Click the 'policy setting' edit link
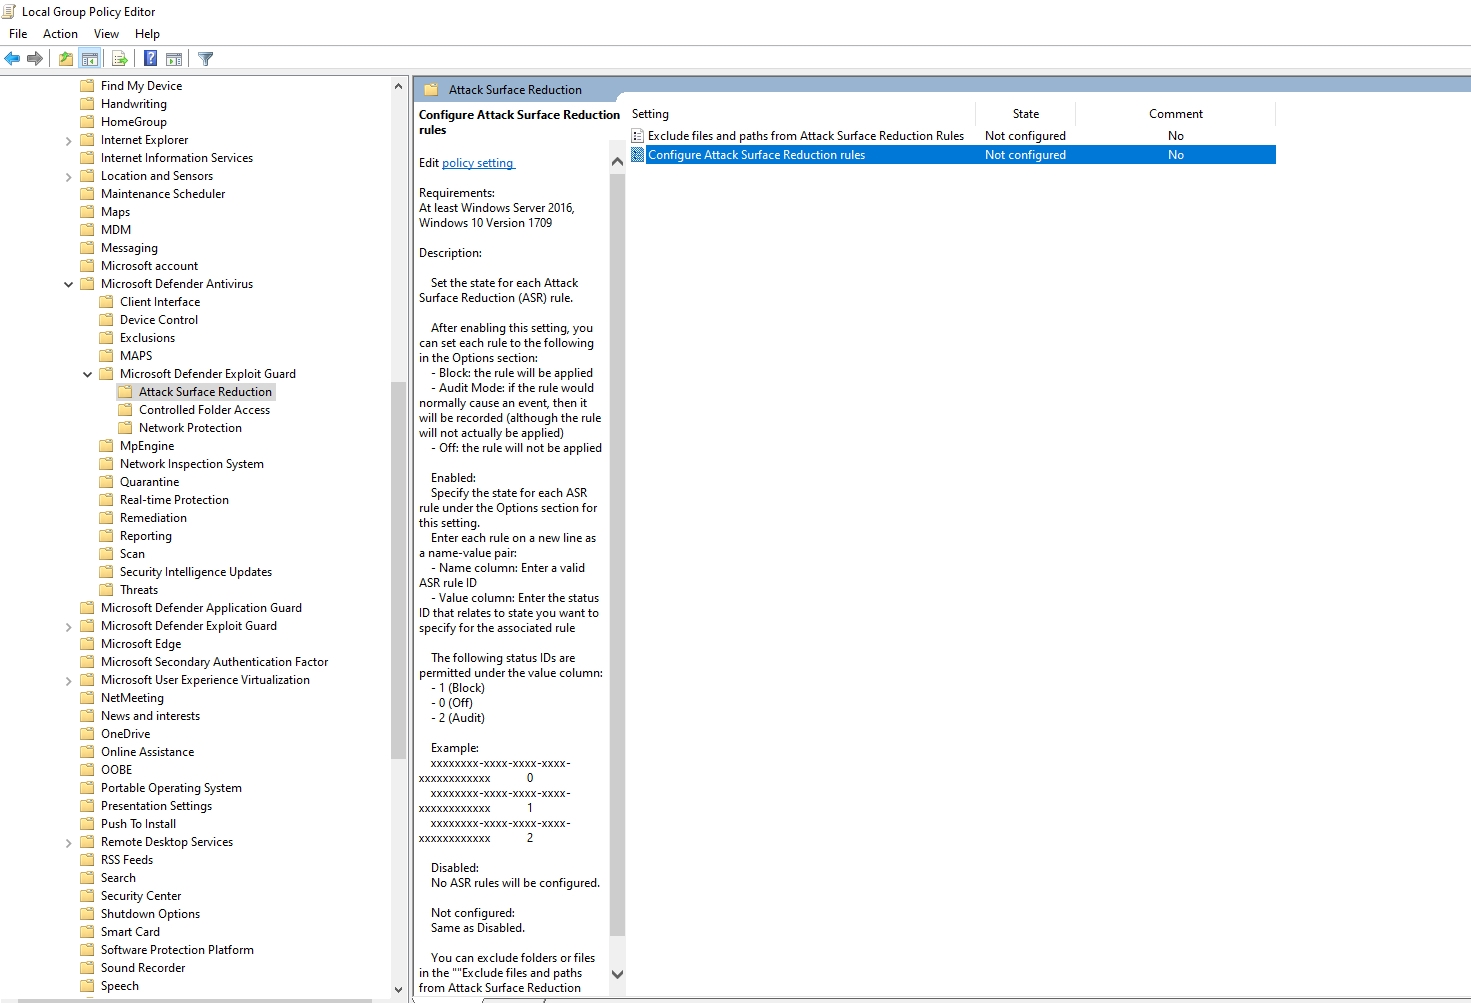Screen dimensions: 1471x1003 [477, 163]
